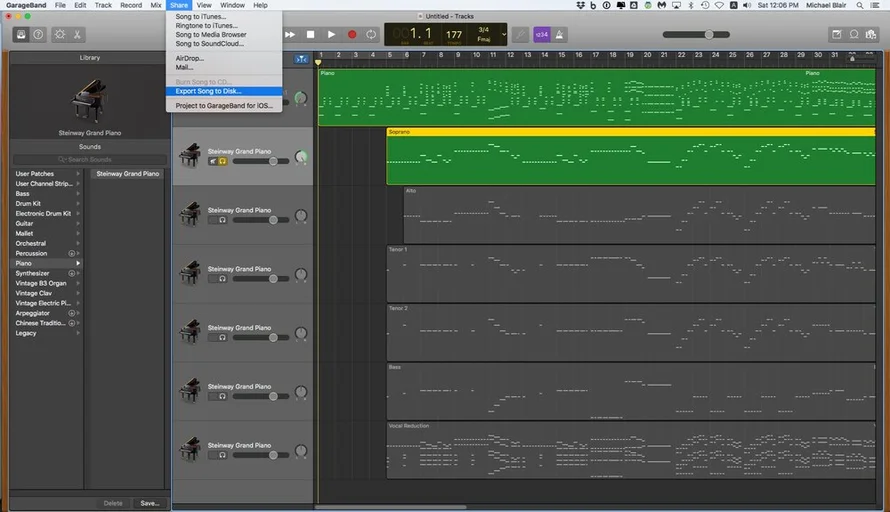This screenshot has width=890, height=512.
Task: Open the Media Browser icon
Action: [x=871, y=35]
